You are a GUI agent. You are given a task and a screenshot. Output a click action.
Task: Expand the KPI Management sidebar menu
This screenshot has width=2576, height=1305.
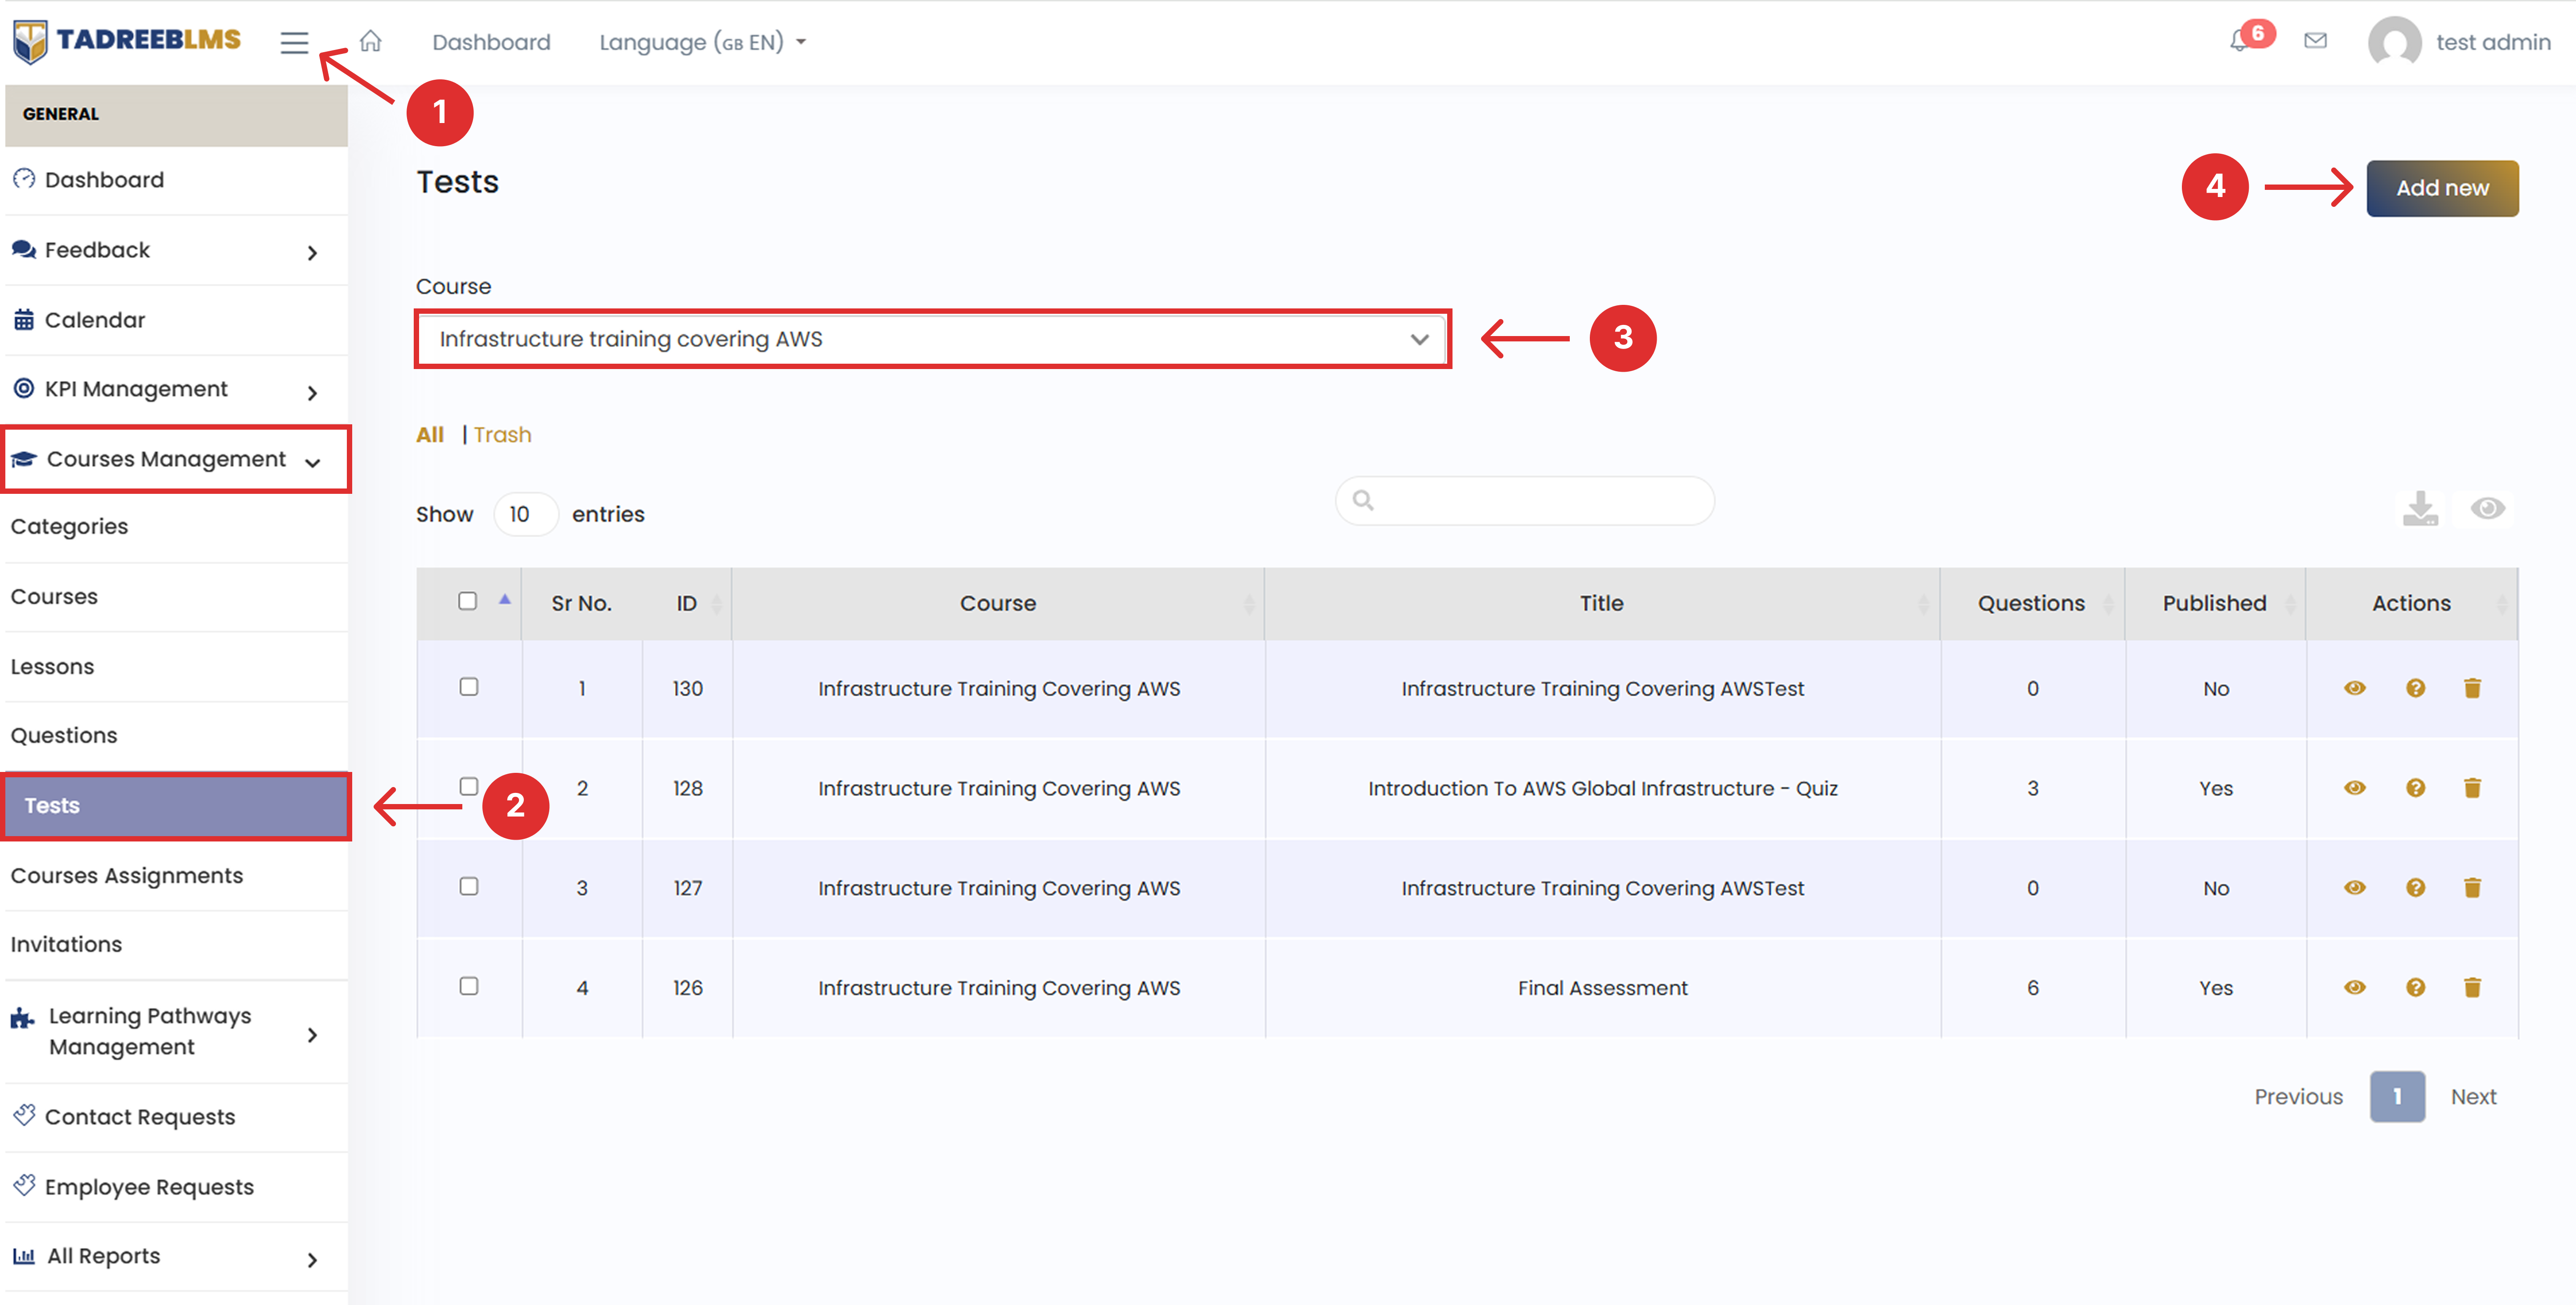tap(176, 389)
